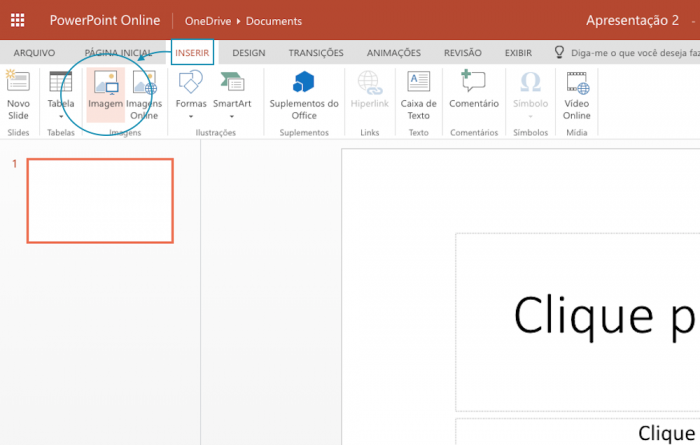700x445 pixels.
Task: Click the slide subtitle placeholder
Action: (578, 432)
